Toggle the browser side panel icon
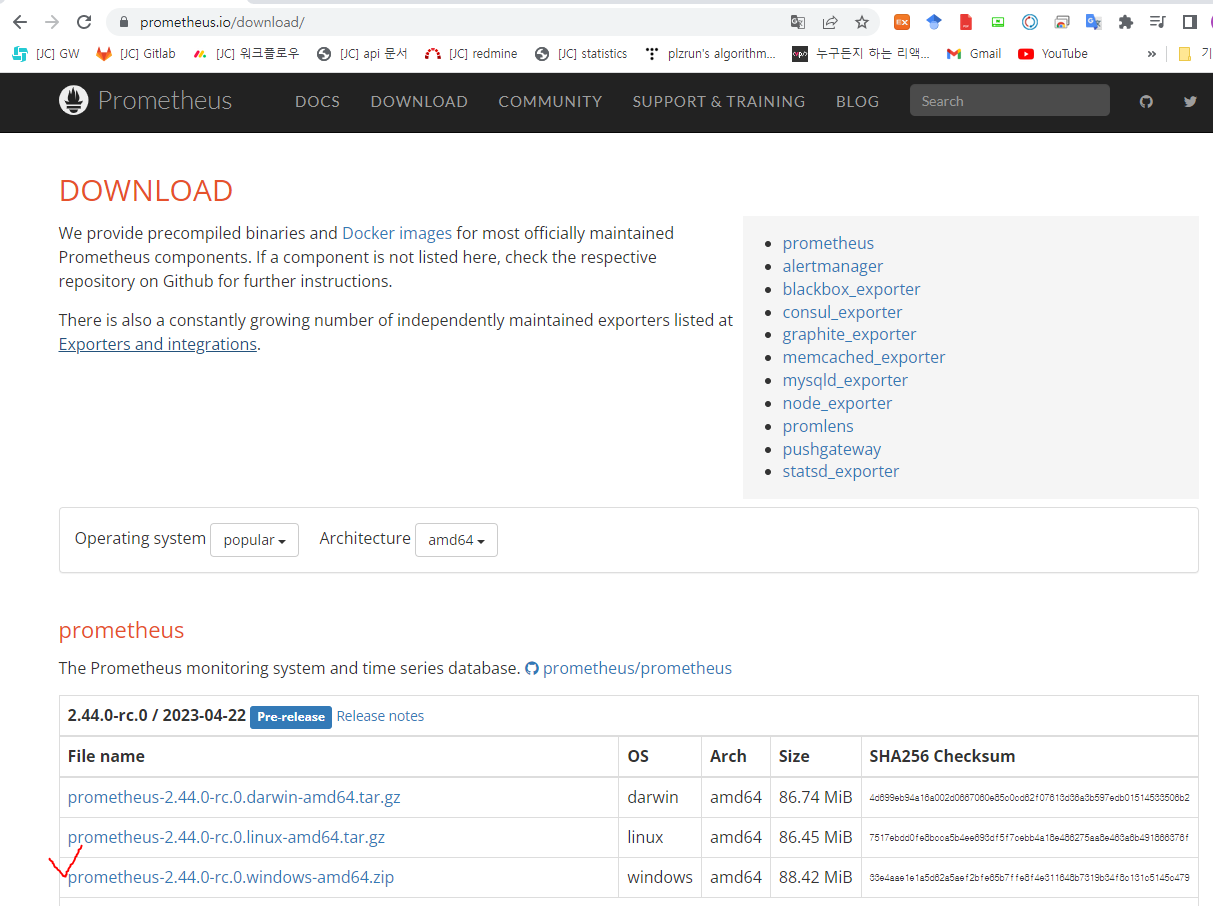 click(1189, 22)
